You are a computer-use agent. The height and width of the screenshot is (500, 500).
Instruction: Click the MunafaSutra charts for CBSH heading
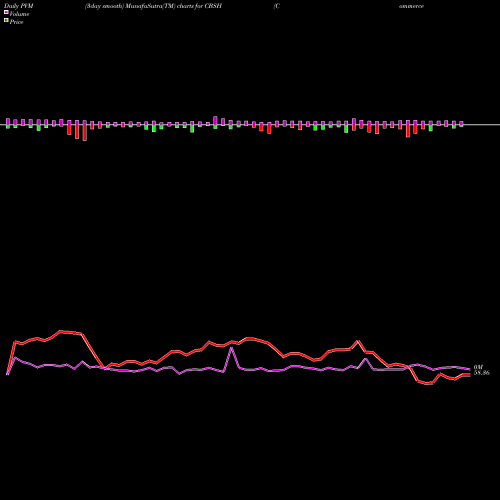tap(153, 6)
